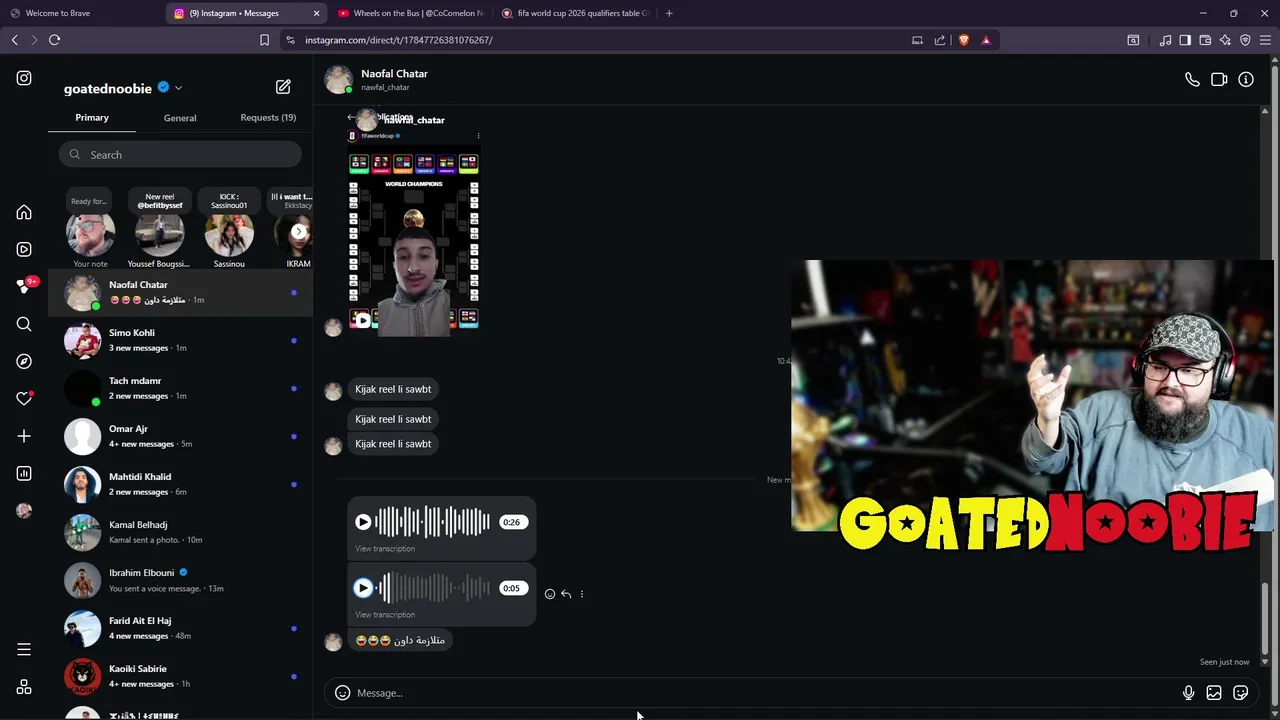Viewport: 1280px width, 720px height.
Task: View transcription of 0:26 voice message
Action: coord(385,548)
